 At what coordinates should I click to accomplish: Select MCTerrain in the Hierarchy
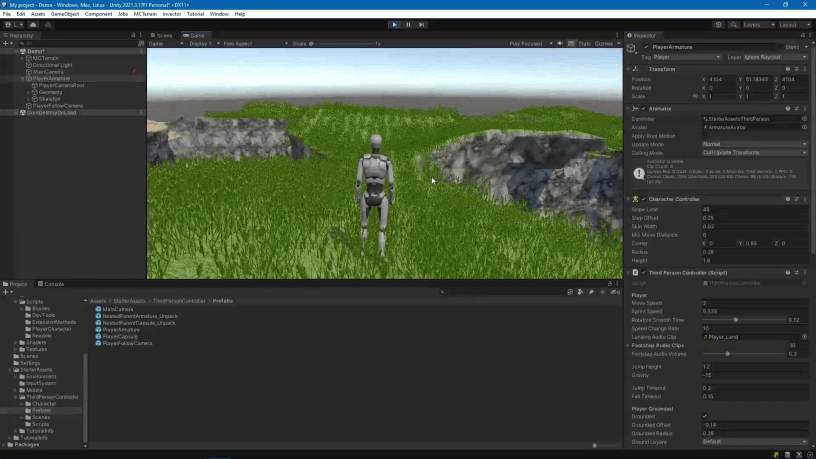tap(46, 58)
